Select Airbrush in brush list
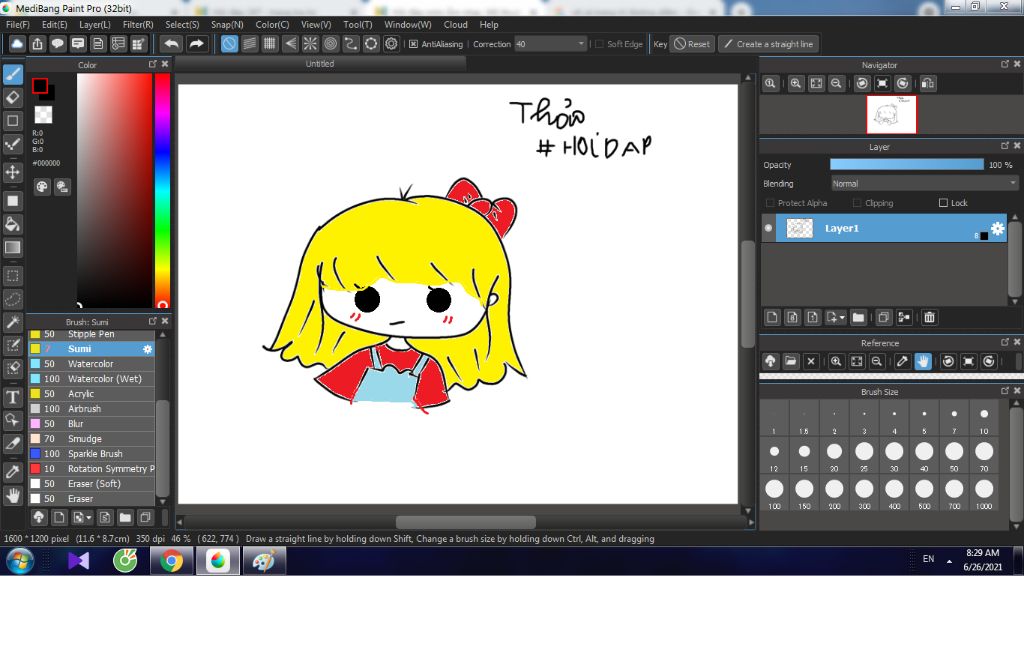 coord(91,409)
